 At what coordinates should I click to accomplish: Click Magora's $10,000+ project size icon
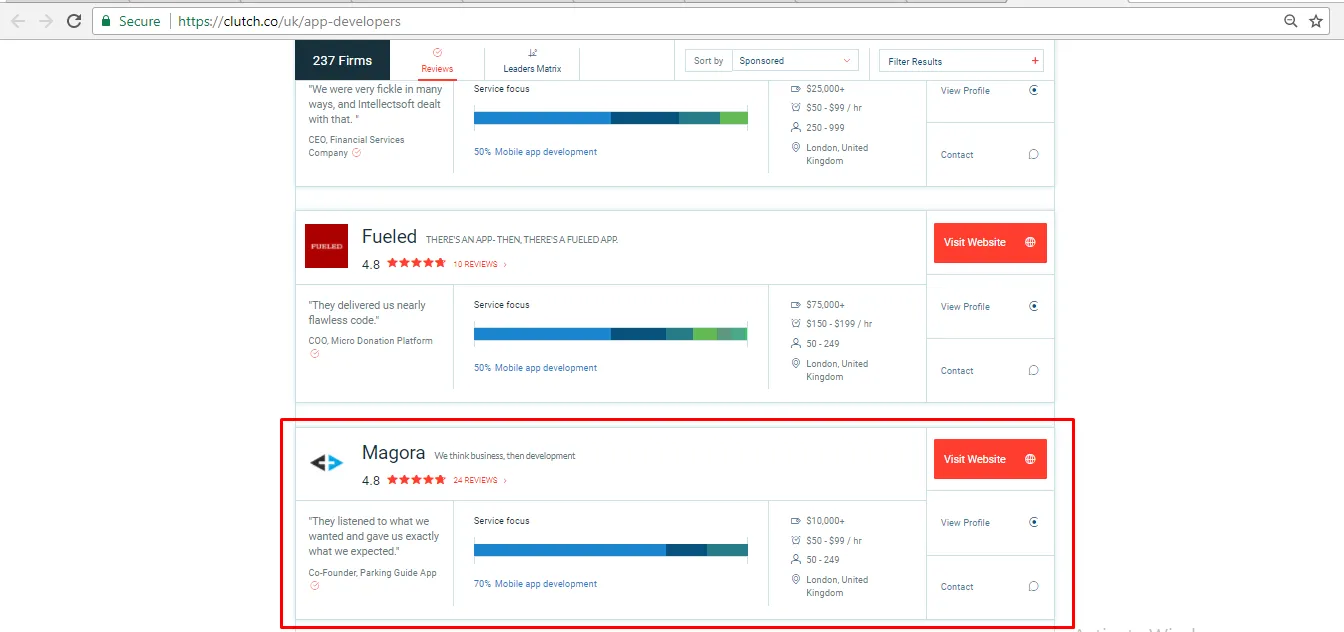pos(796,521)
